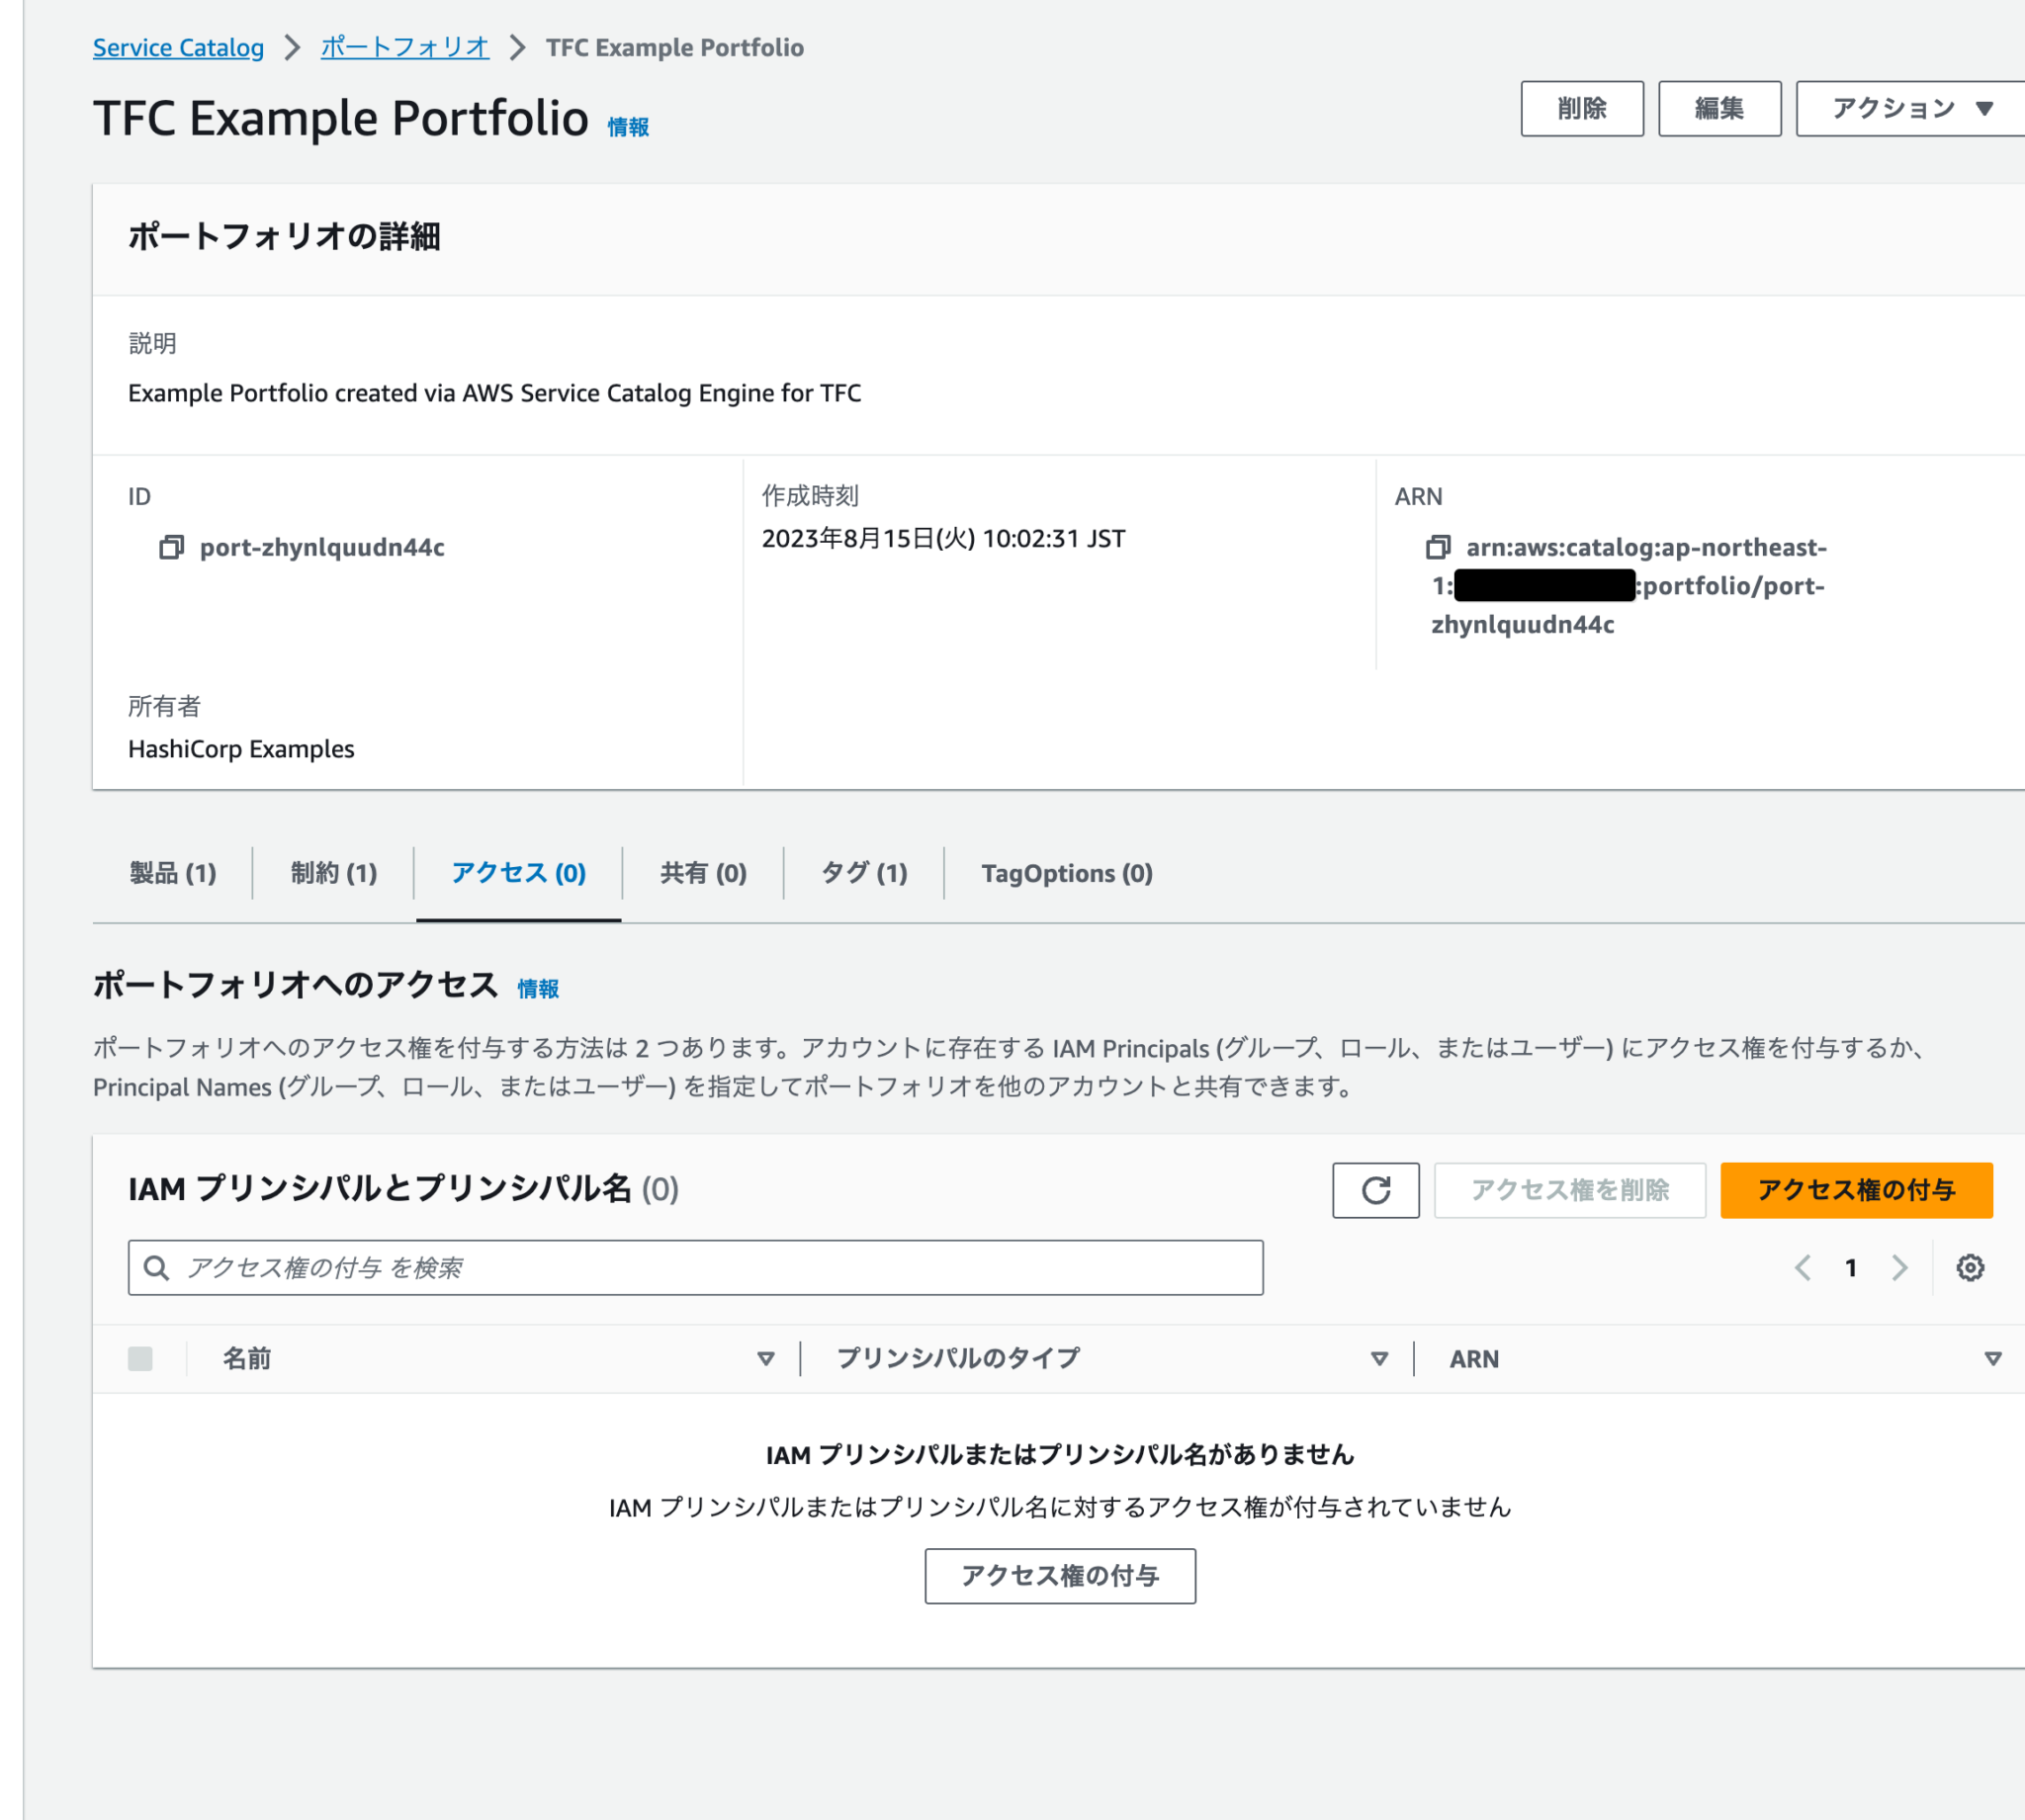Screen dimensions: 2025x1820
Task: Click 情報 link beside portfolio title
Action: click(x=628, y=127)
